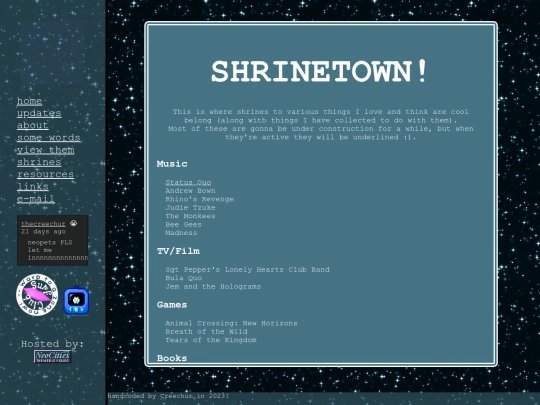Click the '21 days ago' status timestamp
Screen dimensions: 540x405
pyautogui.click(x=43, y=231)
